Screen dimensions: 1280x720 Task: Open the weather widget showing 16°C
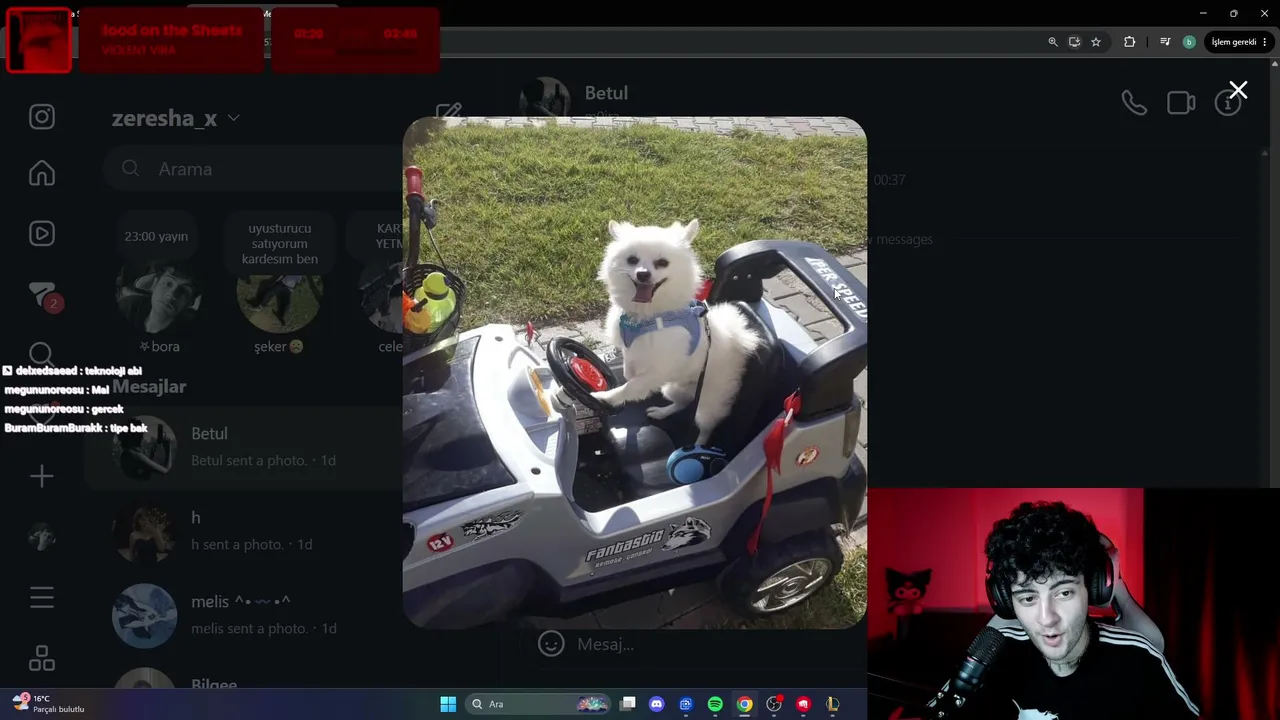[x=50, y=704]
